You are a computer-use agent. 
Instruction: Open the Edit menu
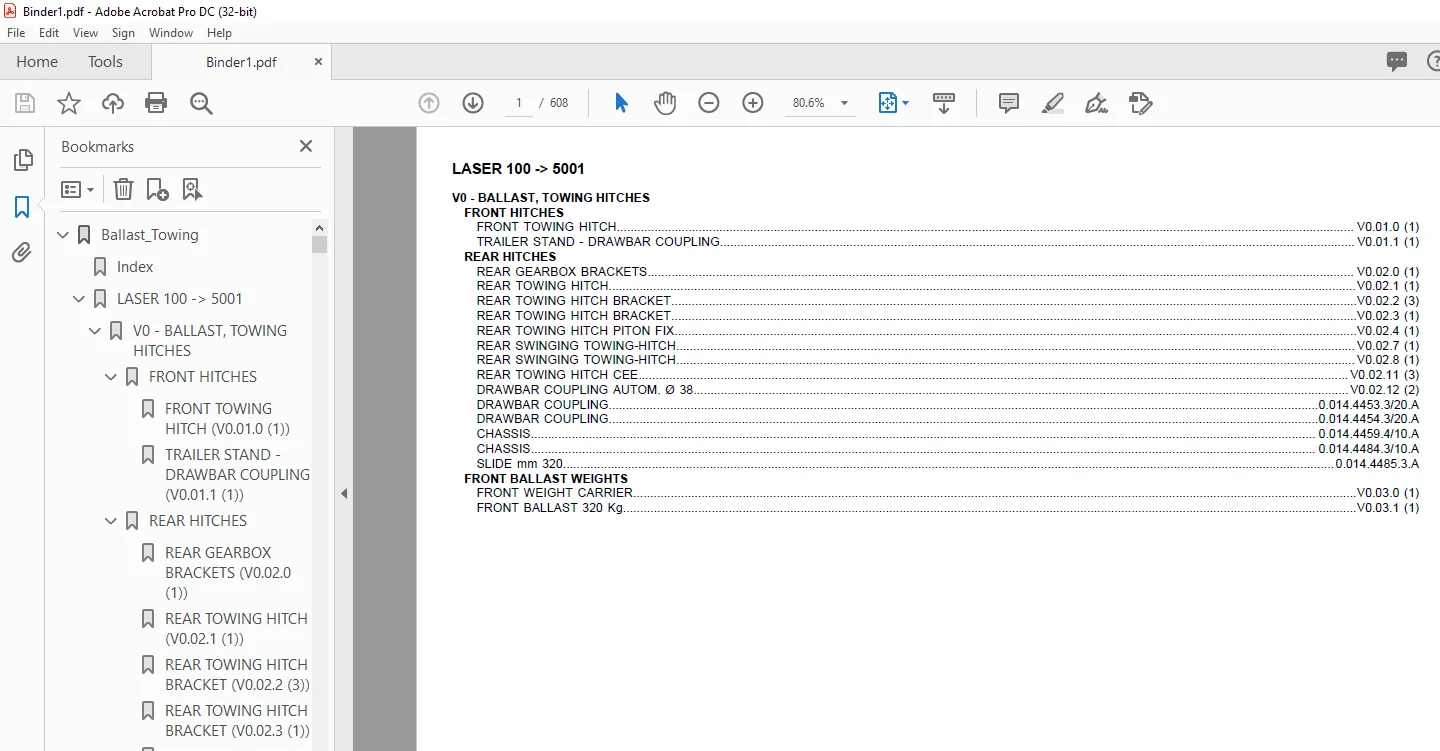tap(49, 33)
